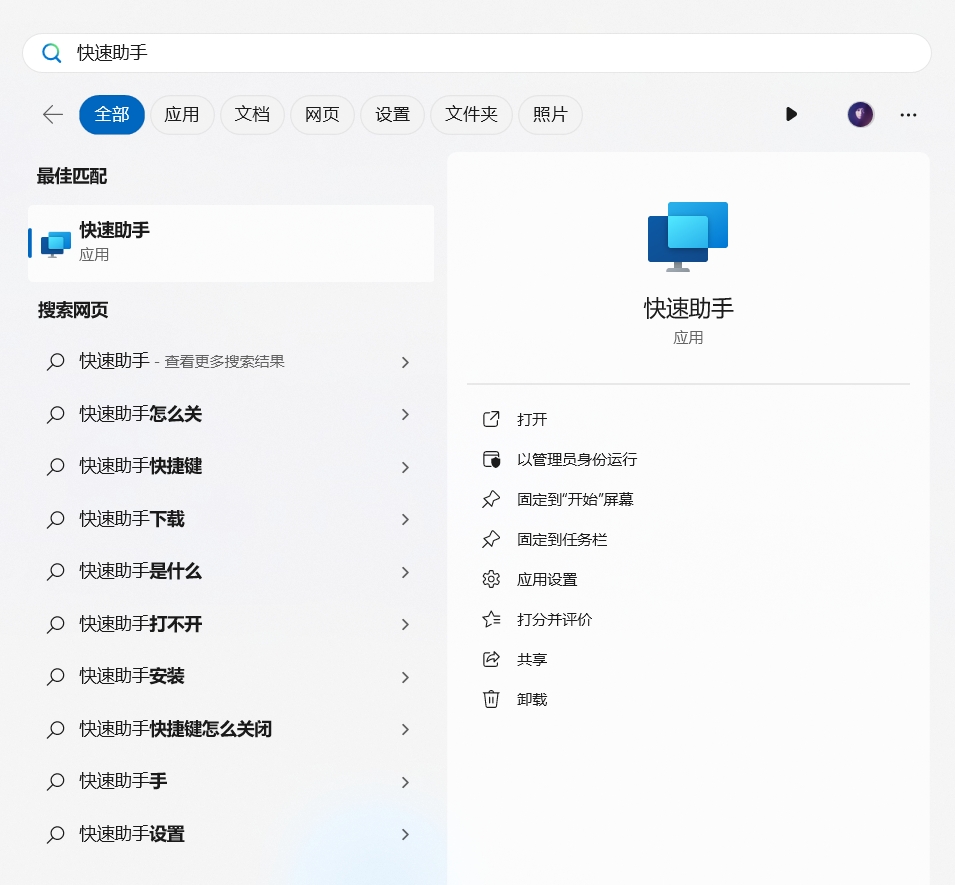
Task: Click the 快速助手 app icon in best match
Action: pos(55,244)
